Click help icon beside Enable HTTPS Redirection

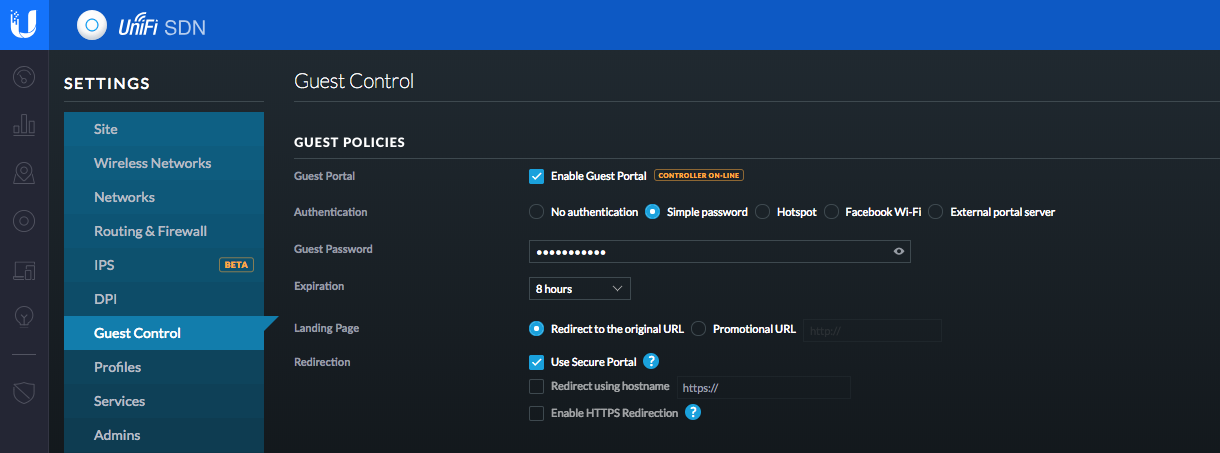[692, 412]
